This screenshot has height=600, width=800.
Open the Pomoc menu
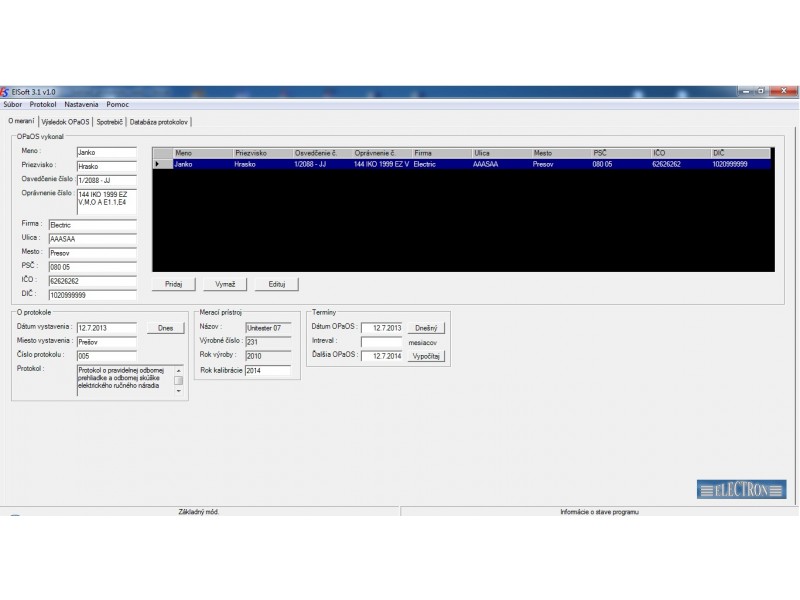117,104
